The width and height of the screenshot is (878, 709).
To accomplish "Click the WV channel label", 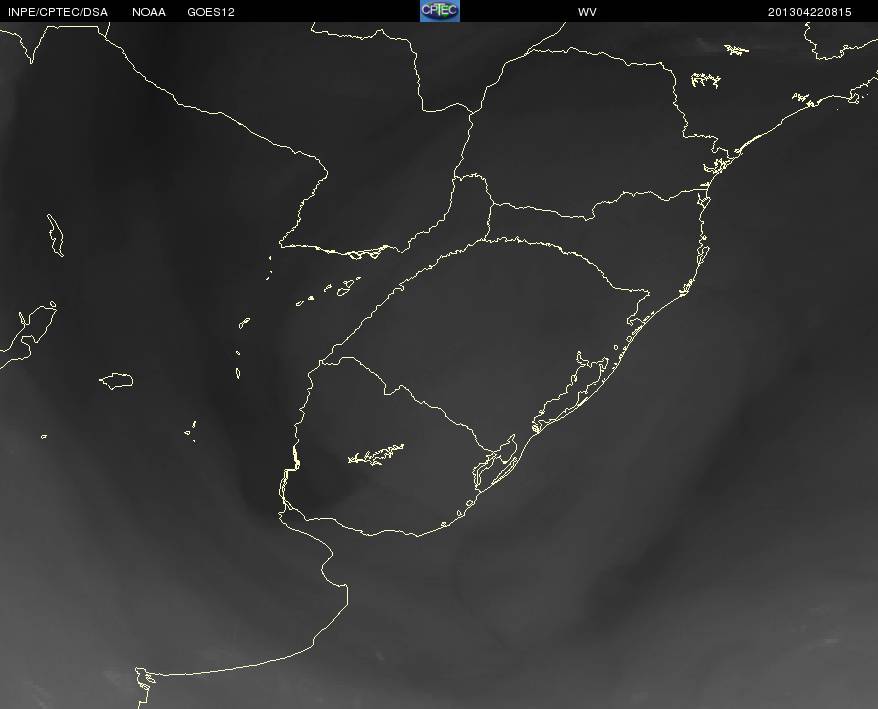I will (x=587, y=12).
